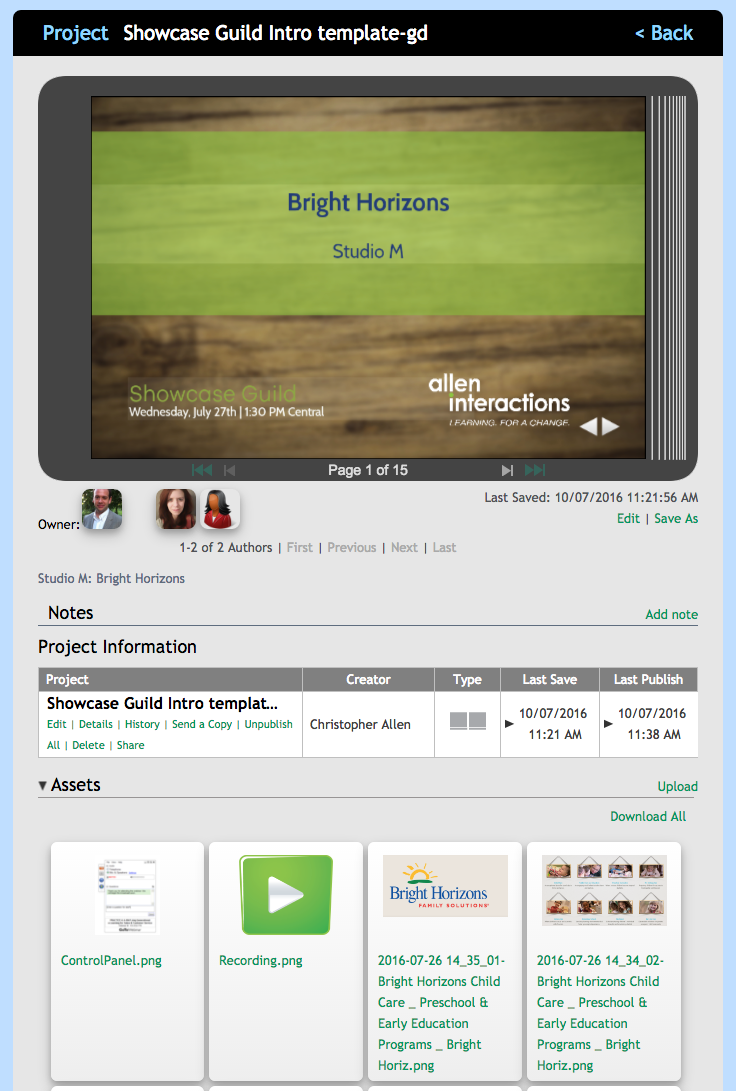Click the right arrow on the slide
The height and width of the screenshot is (1091, 736).
coord(610,427)
